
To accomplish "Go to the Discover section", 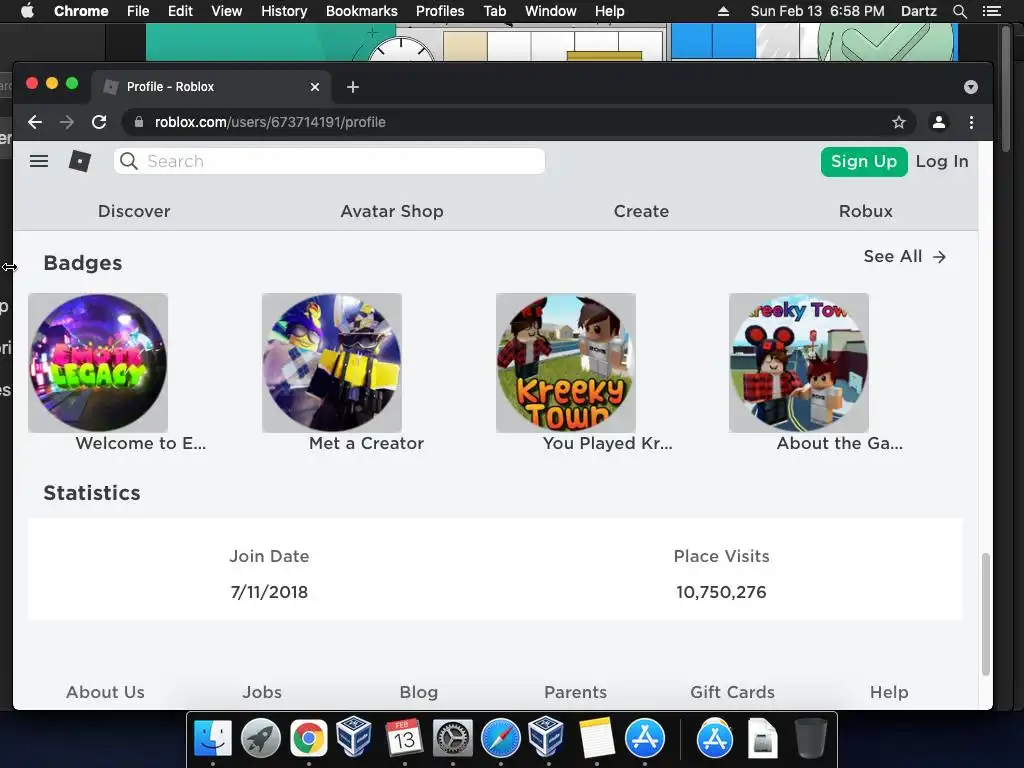I will [134, 211].
